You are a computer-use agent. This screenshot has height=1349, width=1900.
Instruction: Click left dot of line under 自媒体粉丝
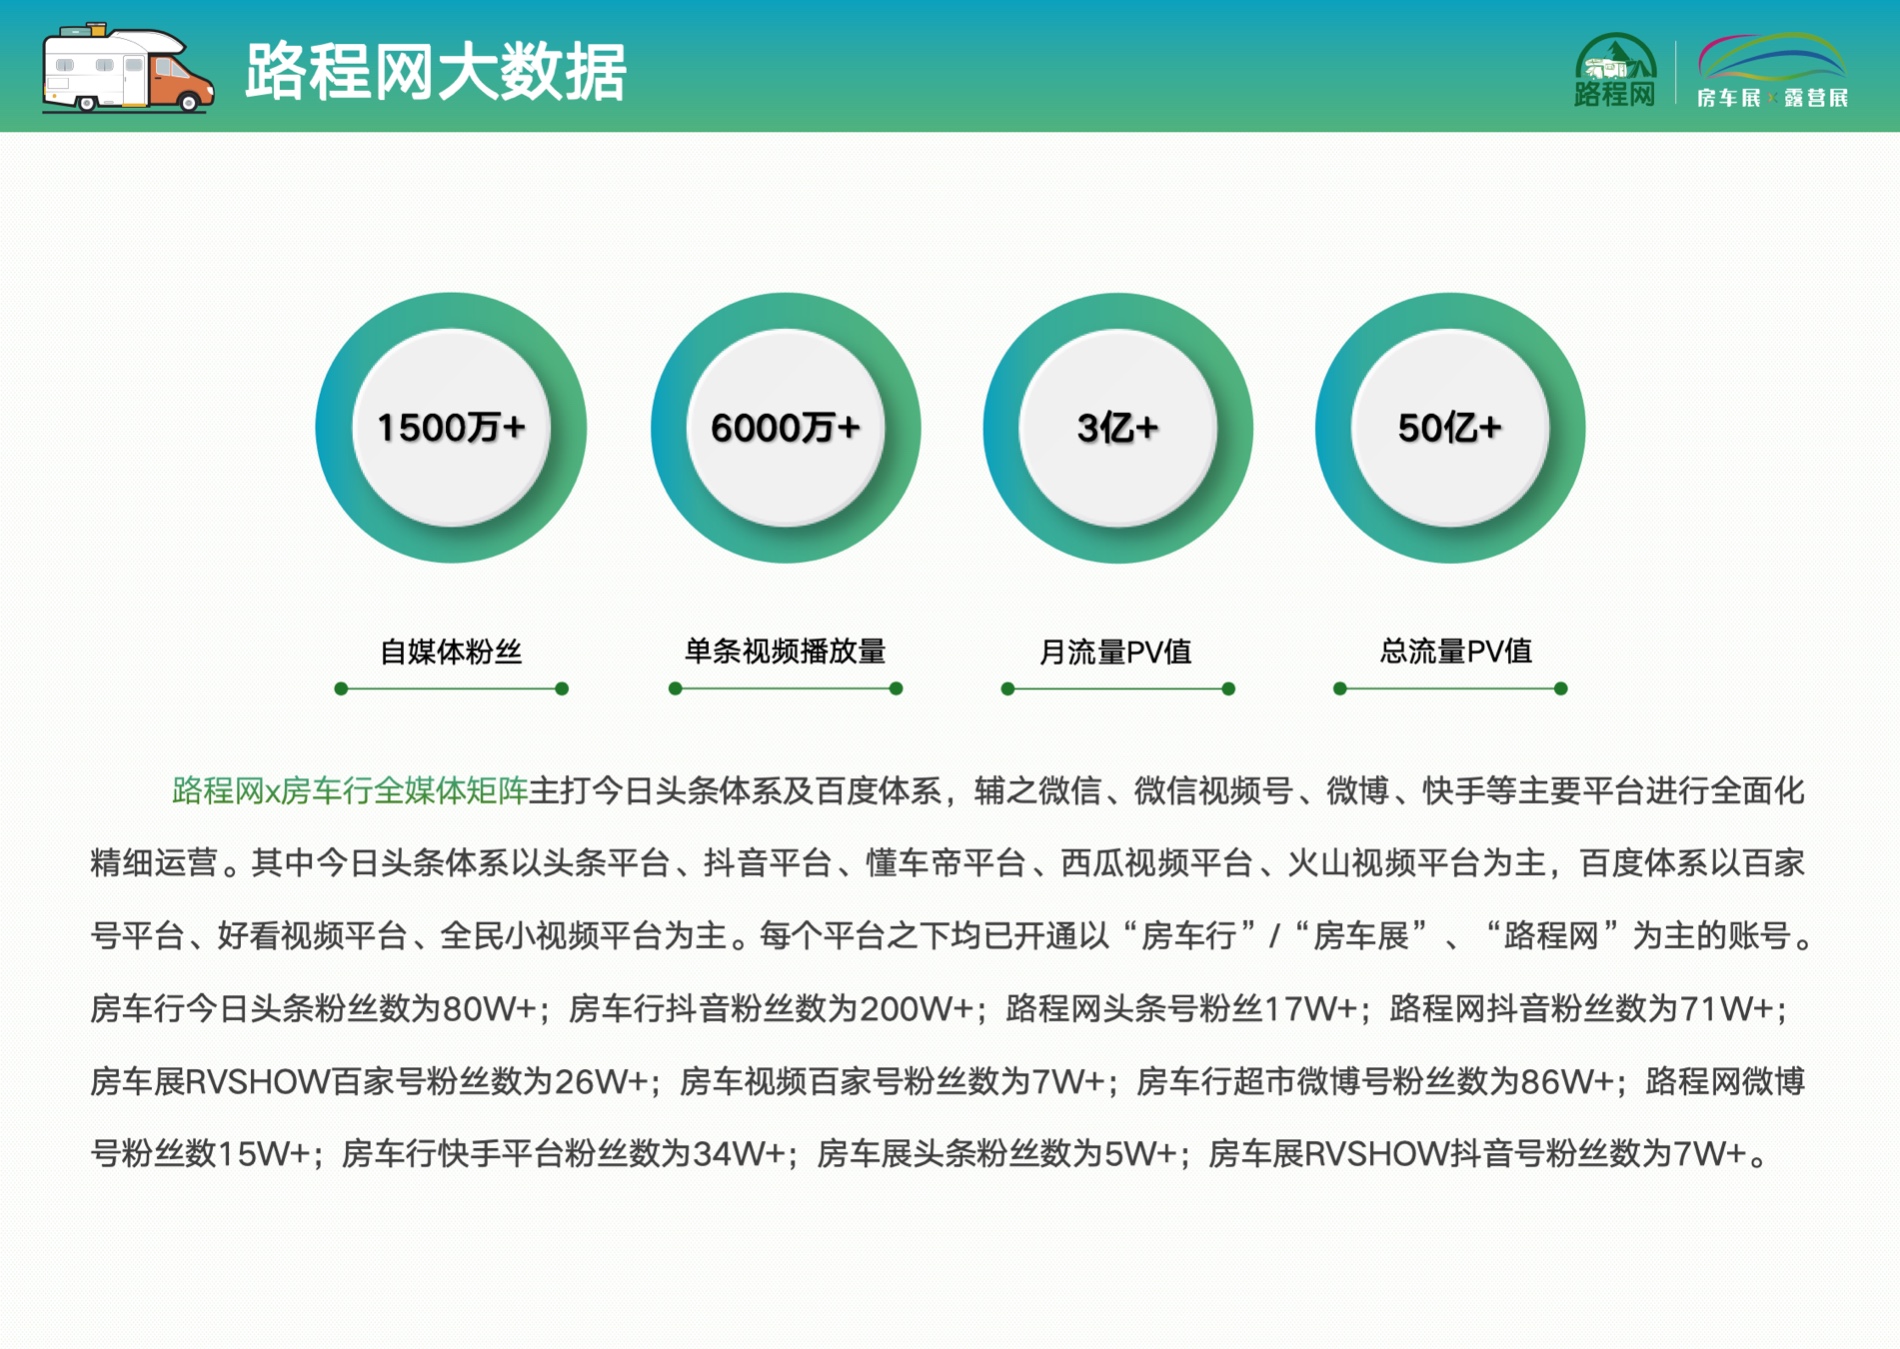pyautogui.click(x=341, y=688)
